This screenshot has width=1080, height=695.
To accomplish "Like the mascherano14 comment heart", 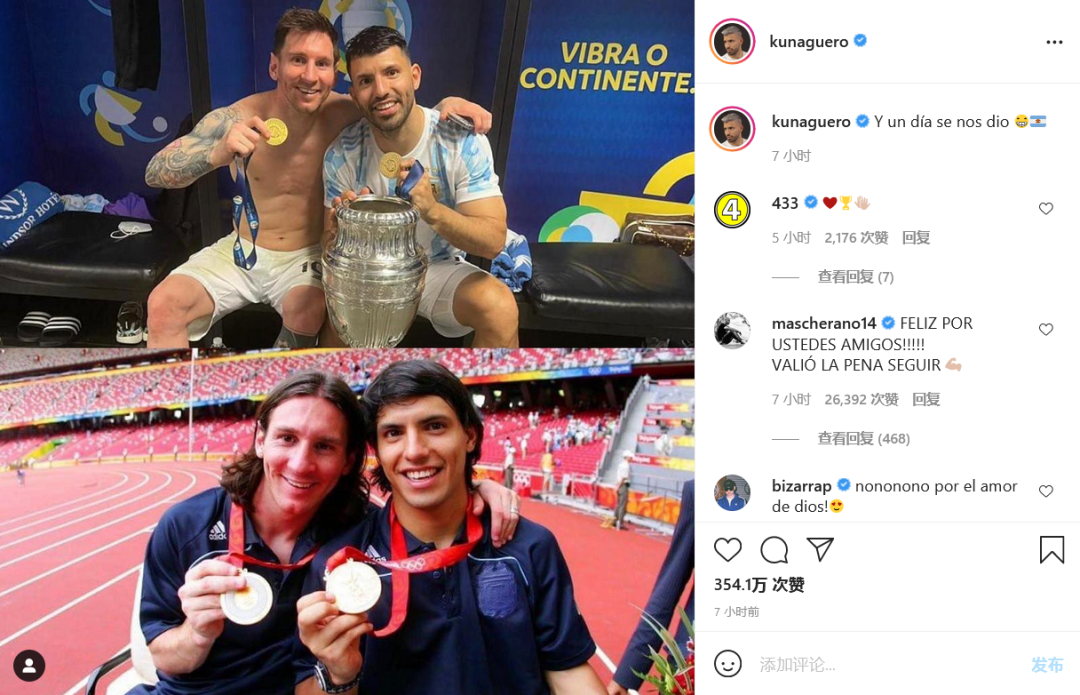I will click(1046, 329).
